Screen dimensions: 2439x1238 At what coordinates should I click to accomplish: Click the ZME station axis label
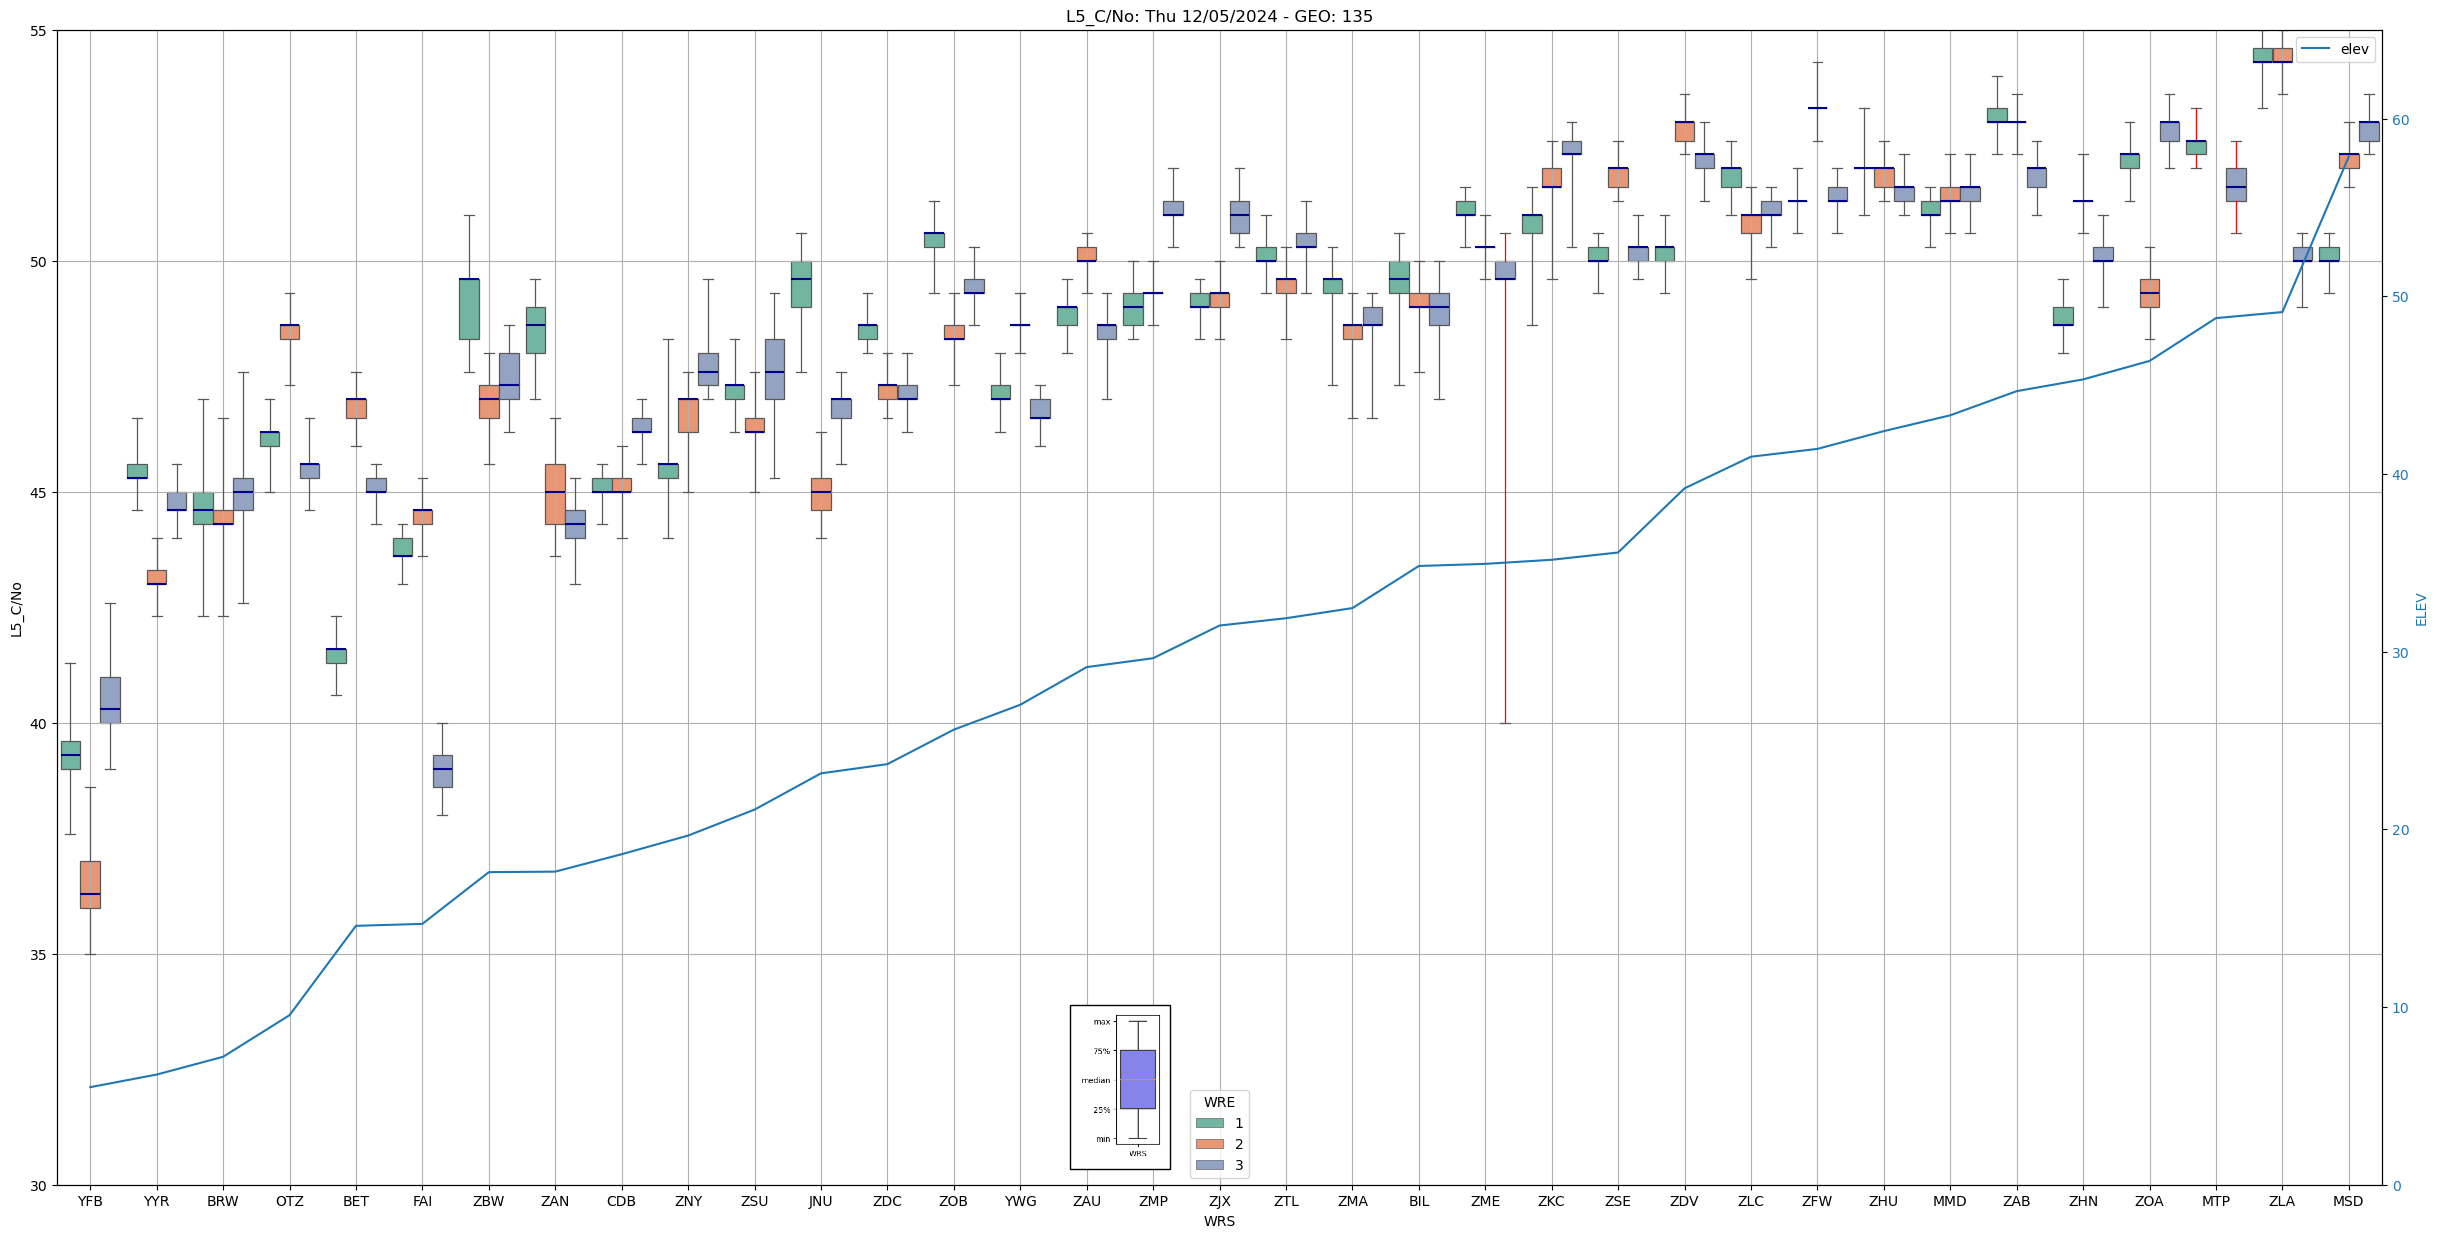pyautogui.click(x=1485, y=1201)
